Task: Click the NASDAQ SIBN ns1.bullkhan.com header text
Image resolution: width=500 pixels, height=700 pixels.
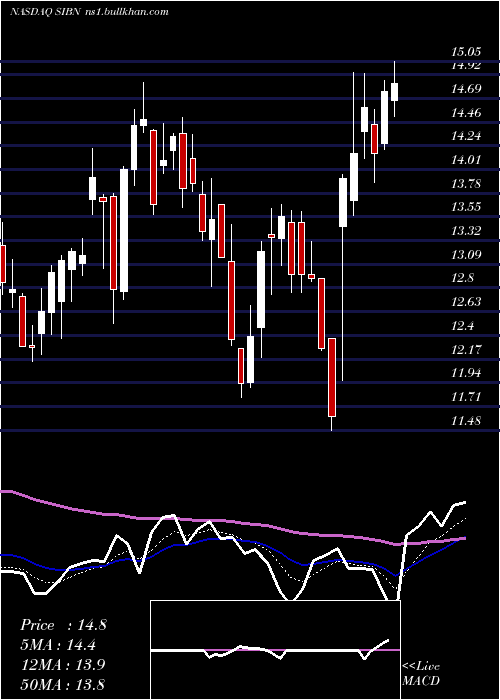Action: point(89,12)
